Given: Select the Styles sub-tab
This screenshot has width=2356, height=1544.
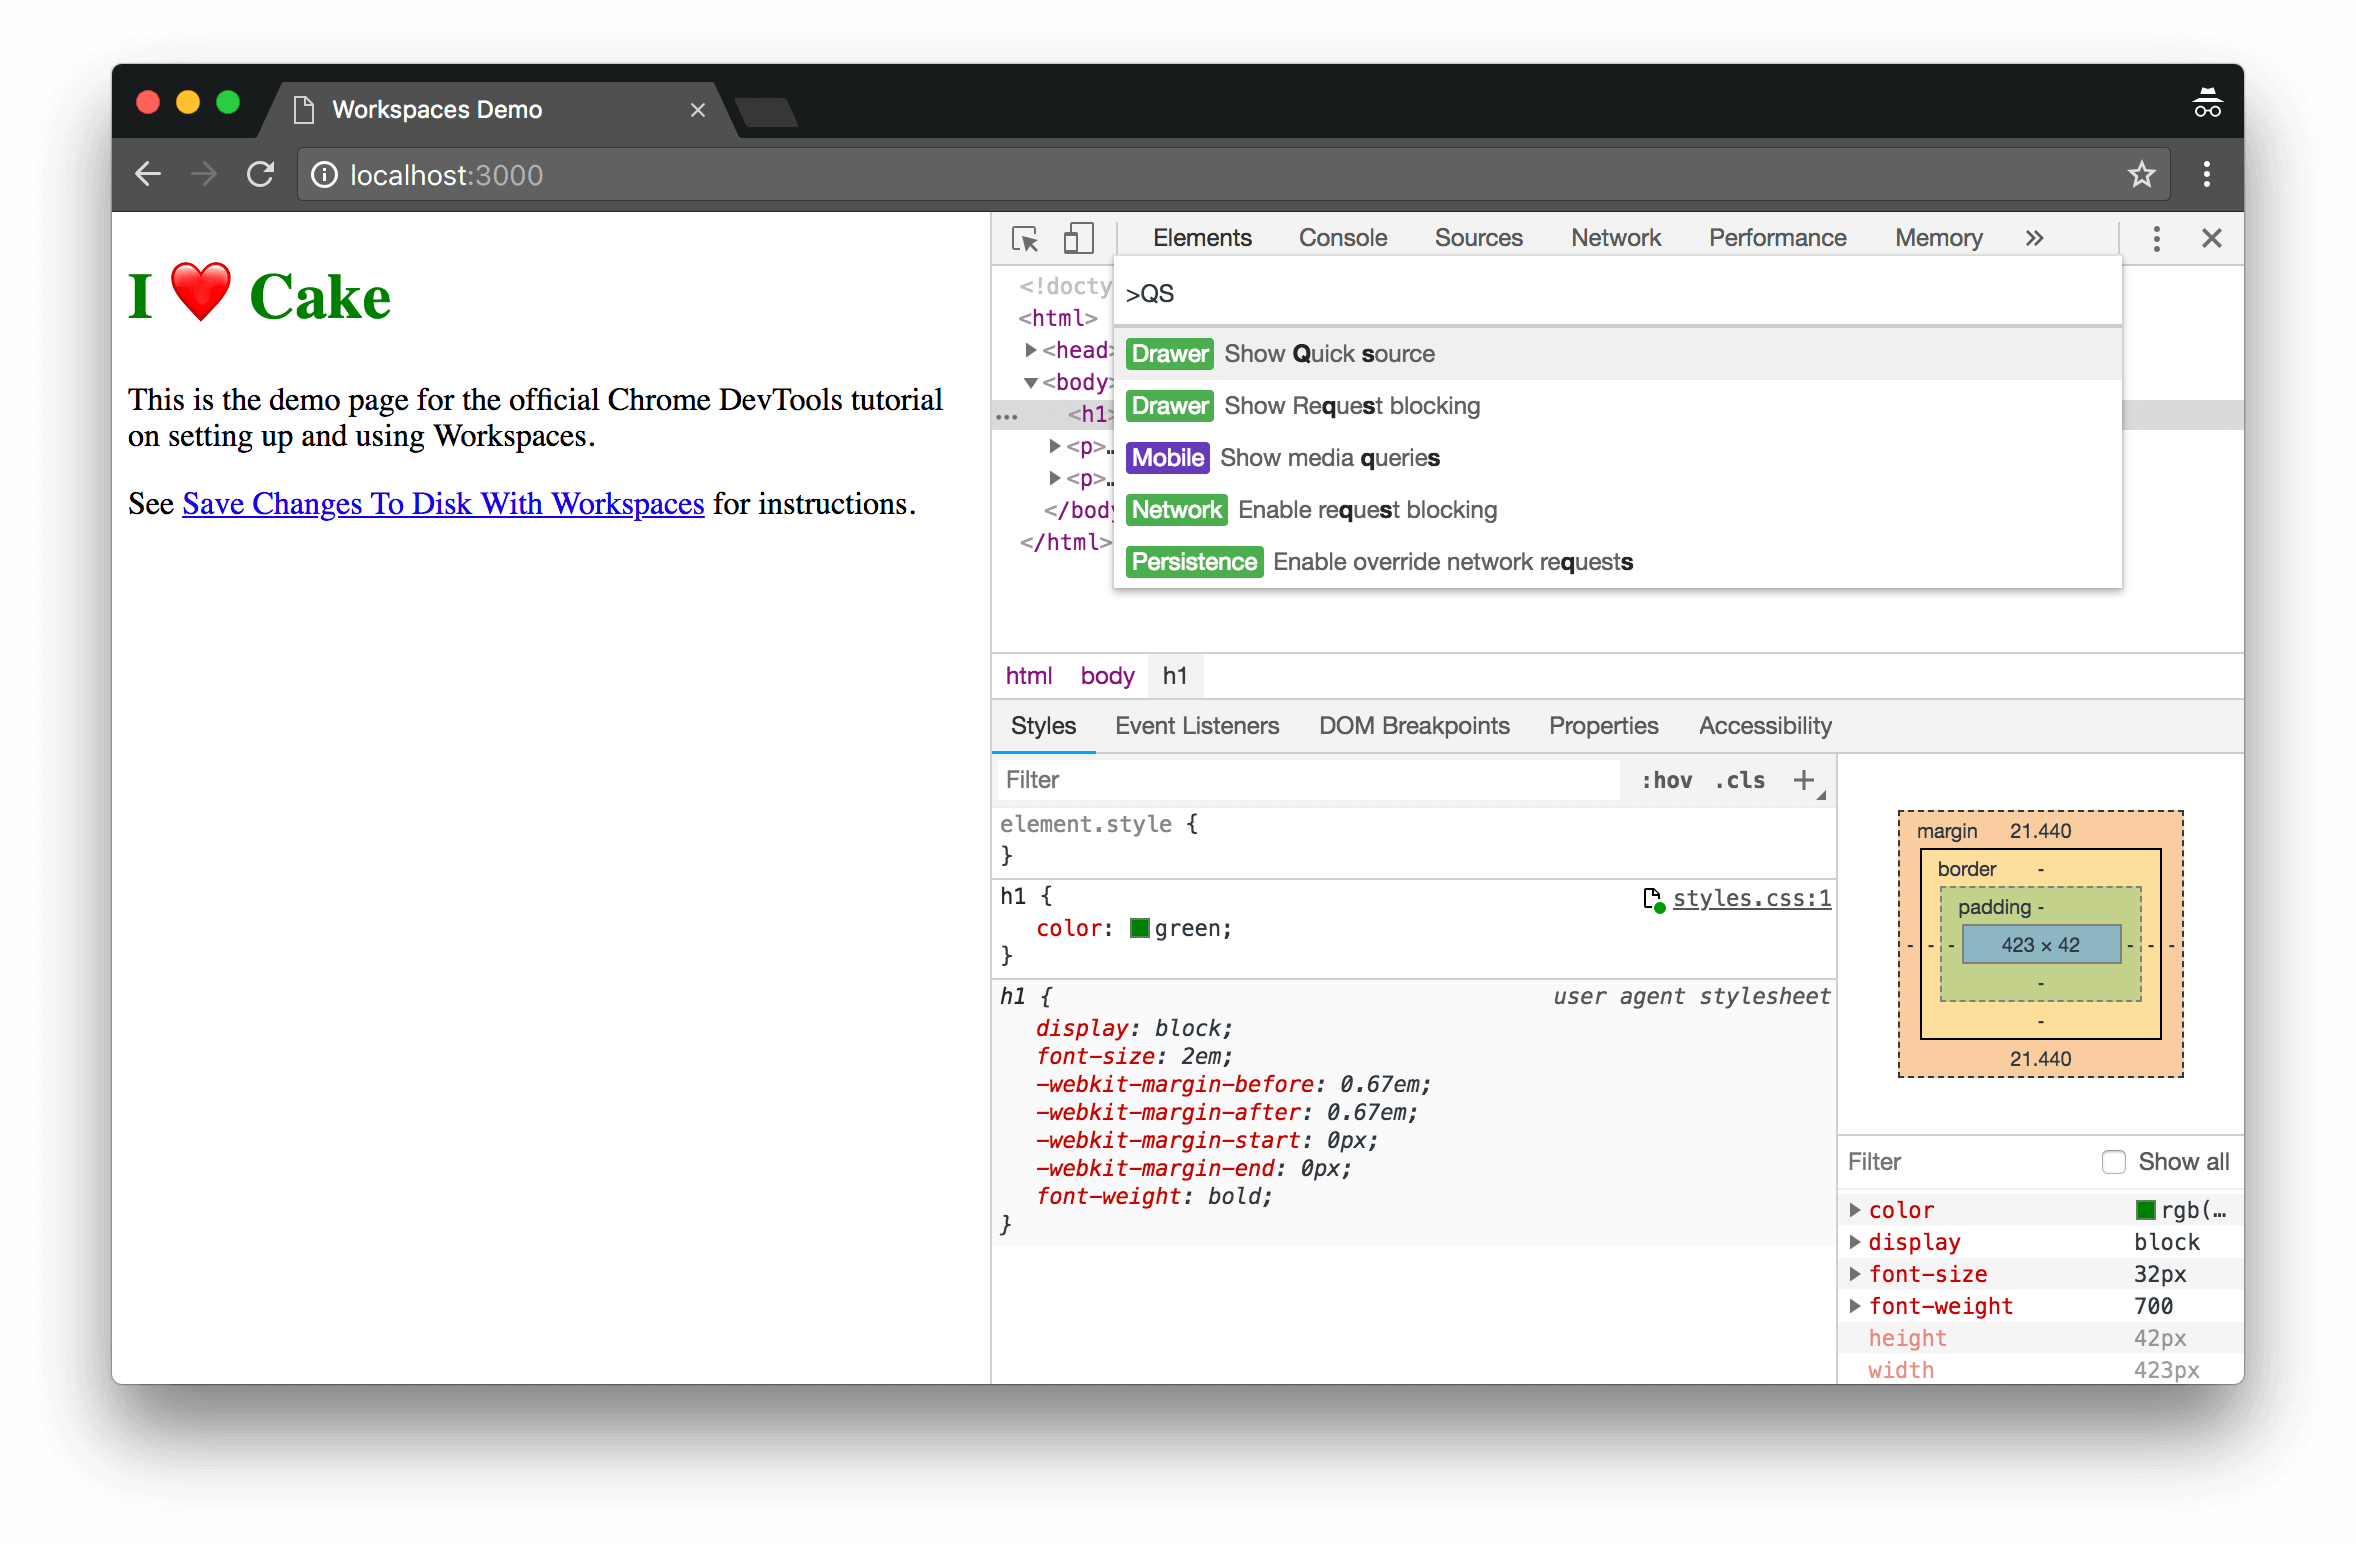Looking at the screenshot, I should (1043, 726).
